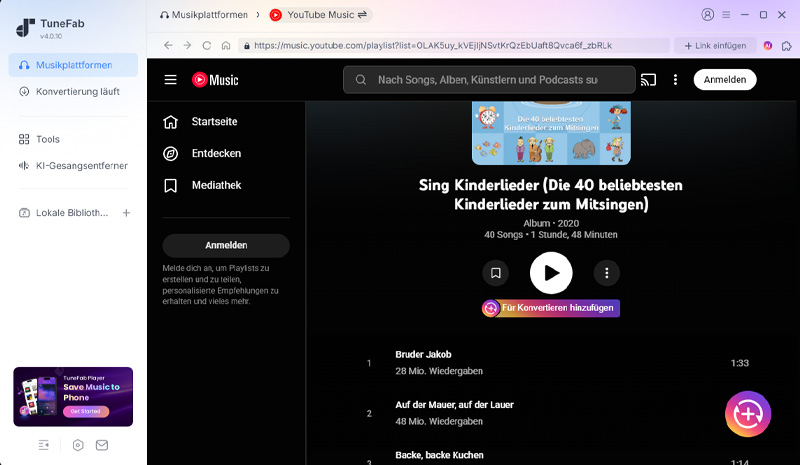
Task: Click Anmelden button in top right
Action: [x=724, y=80]
